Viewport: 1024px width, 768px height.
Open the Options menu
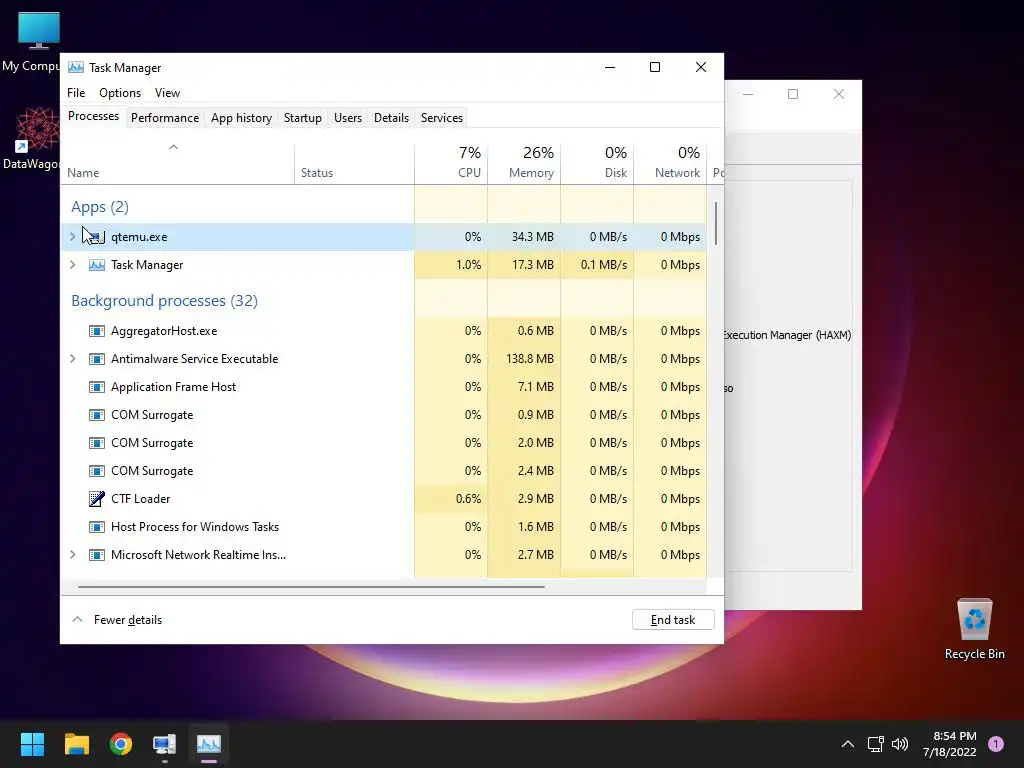click(x=120, y=93)
